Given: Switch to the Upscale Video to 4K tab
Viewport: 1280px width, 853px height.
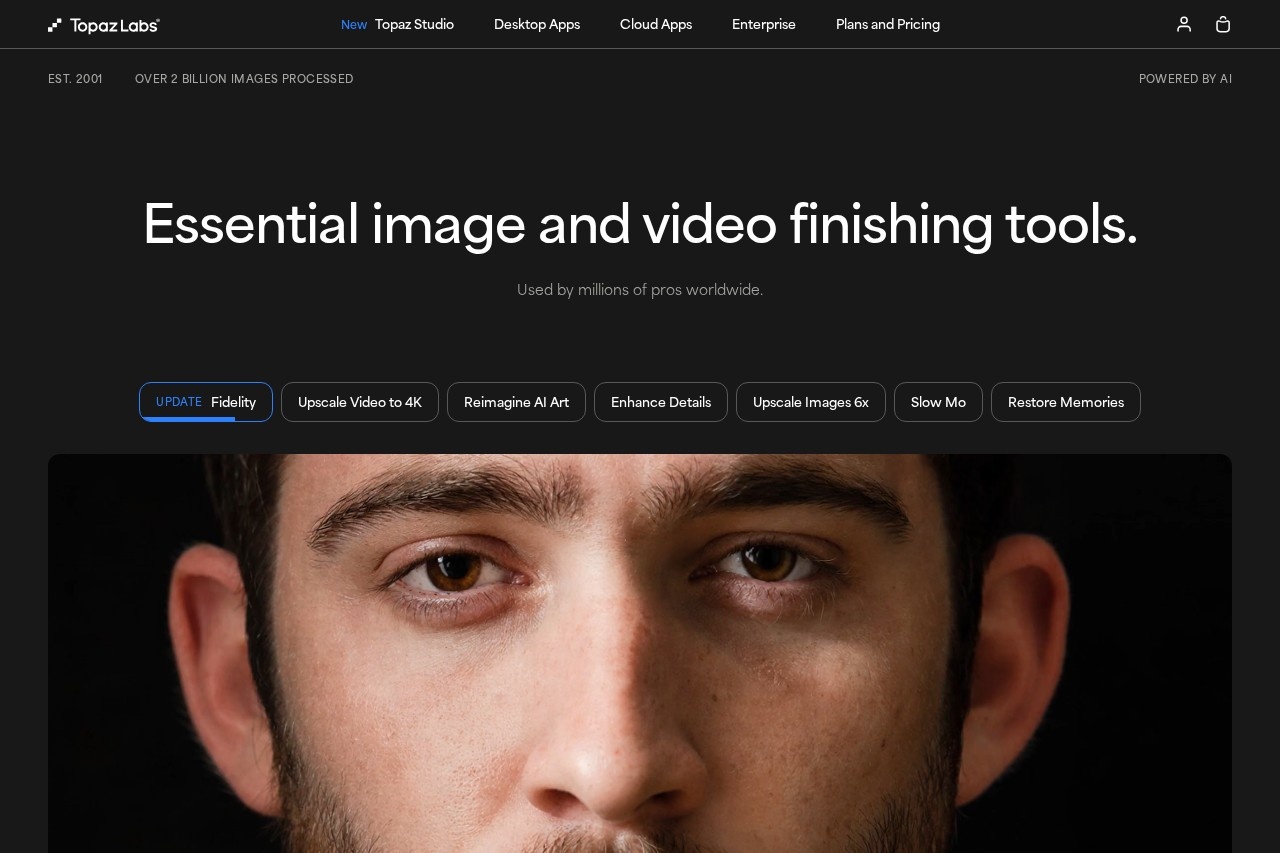Looking at the screenshot, I should point(360,402).
